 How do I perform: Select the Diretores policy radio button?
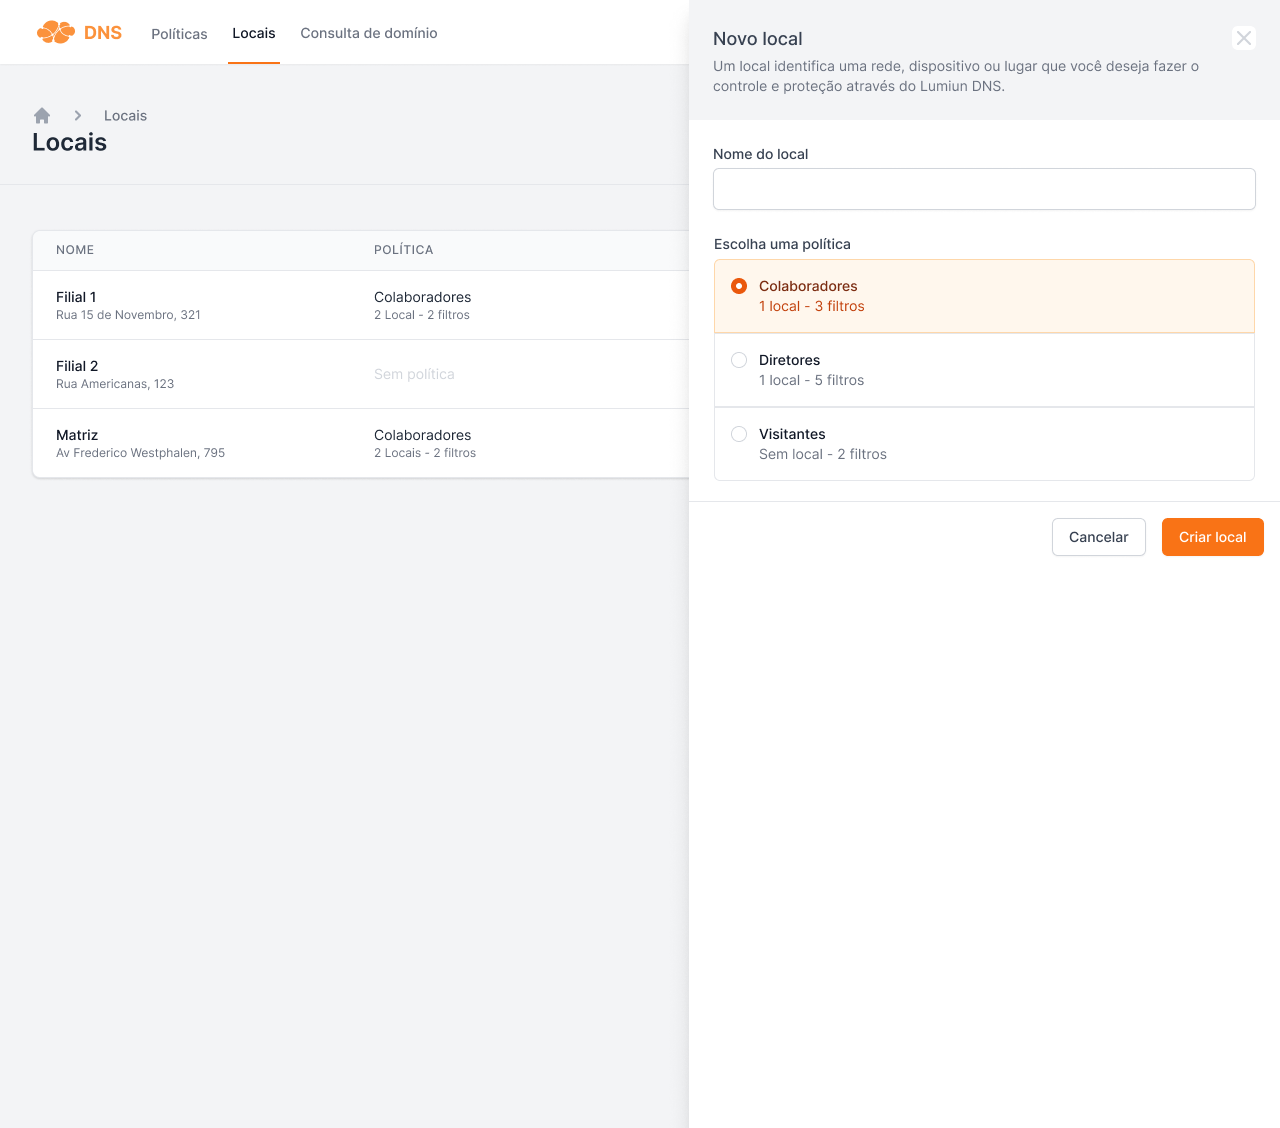(x=739, y=360)
